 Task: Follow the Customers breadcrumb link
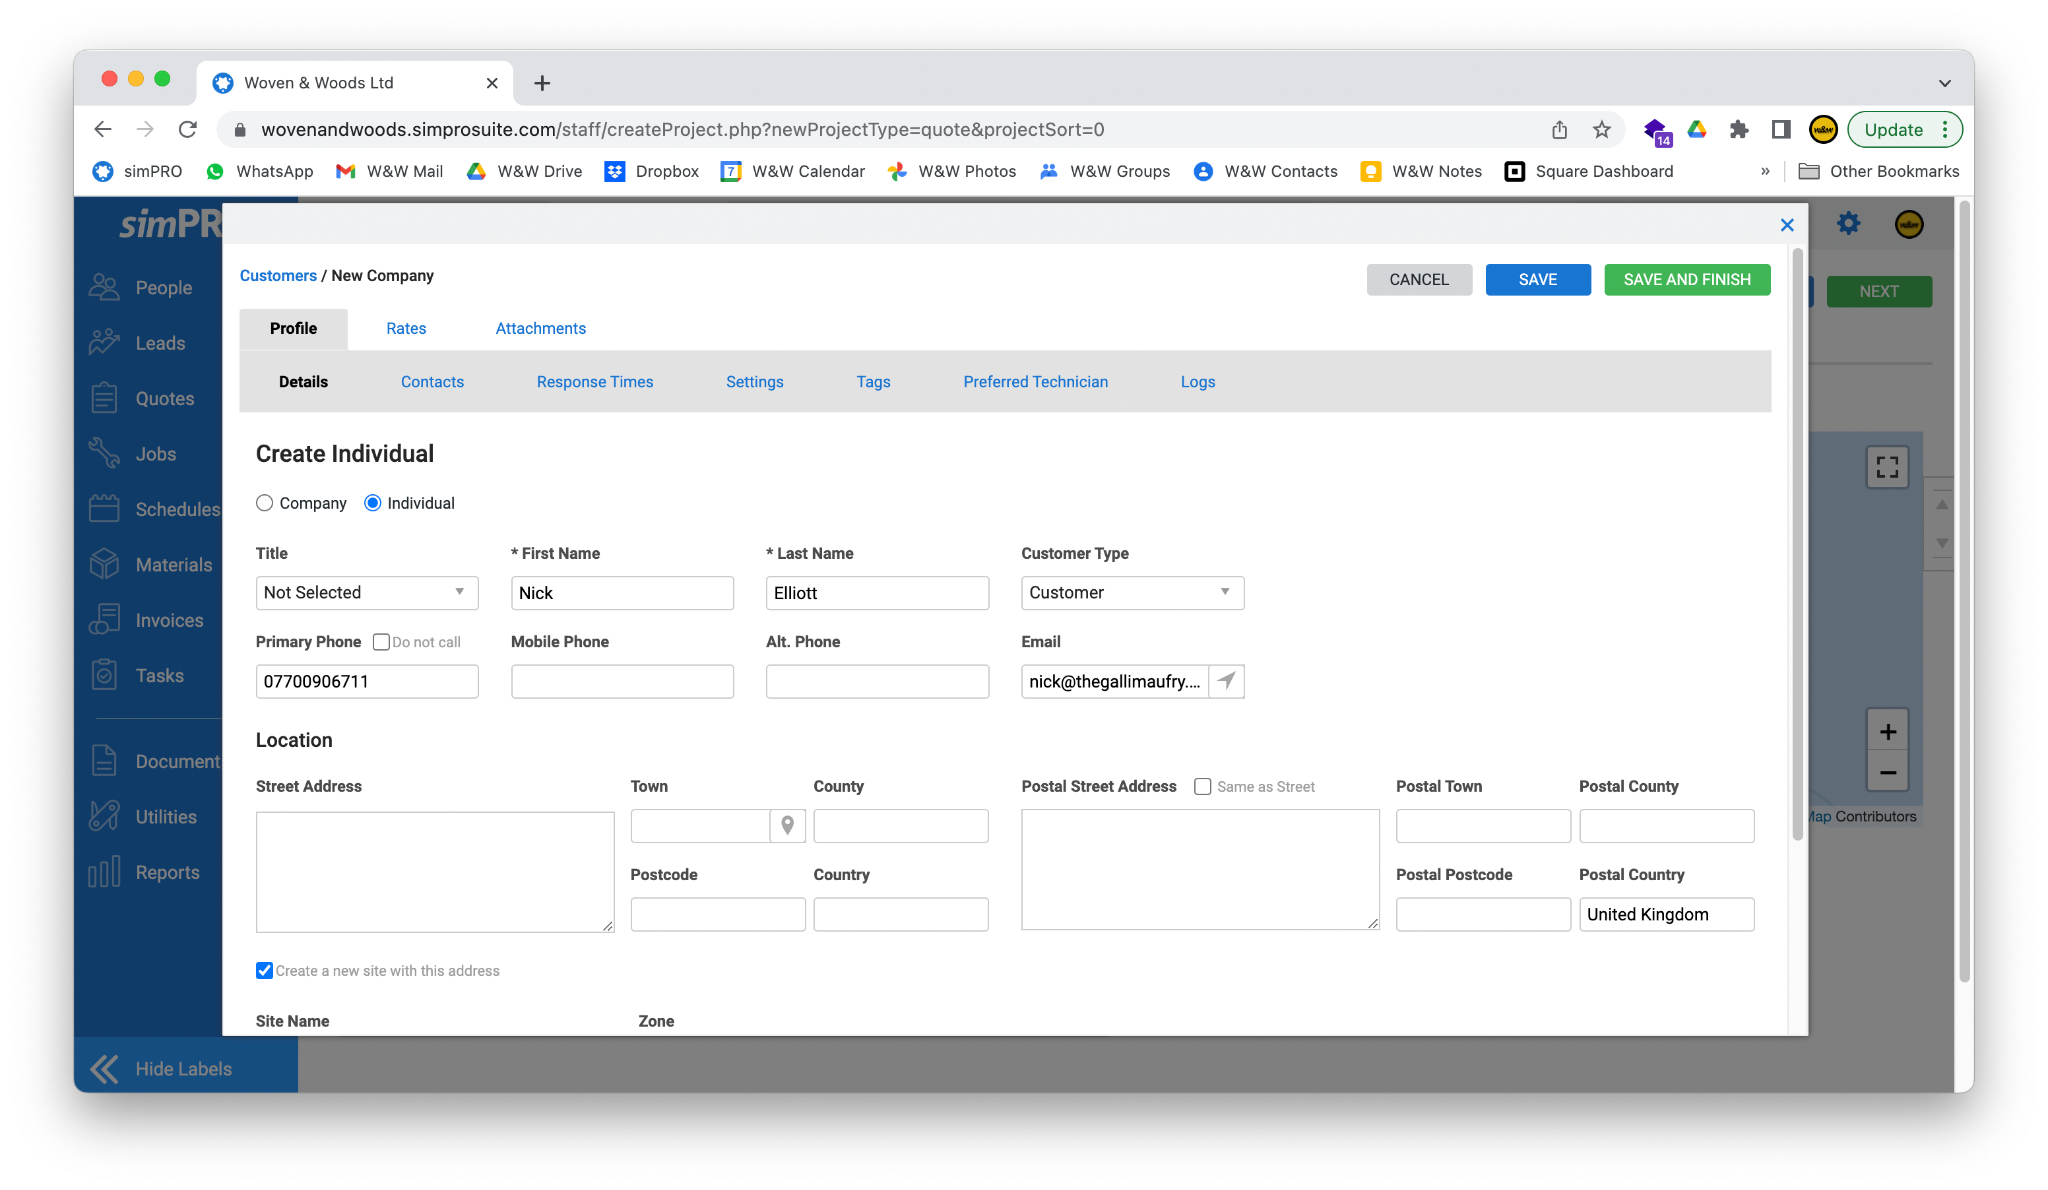[278, 276]
